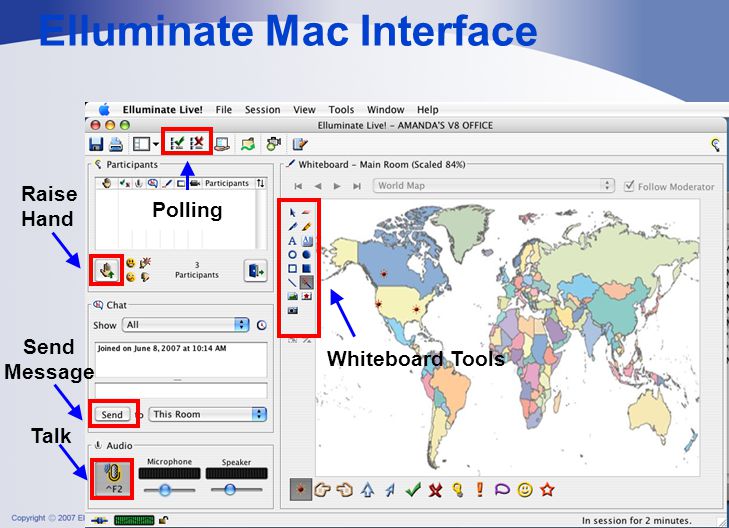Select the hollow ellipse tool
The height and width of the screenshot is (528, 729).
[x=292, y=255]
